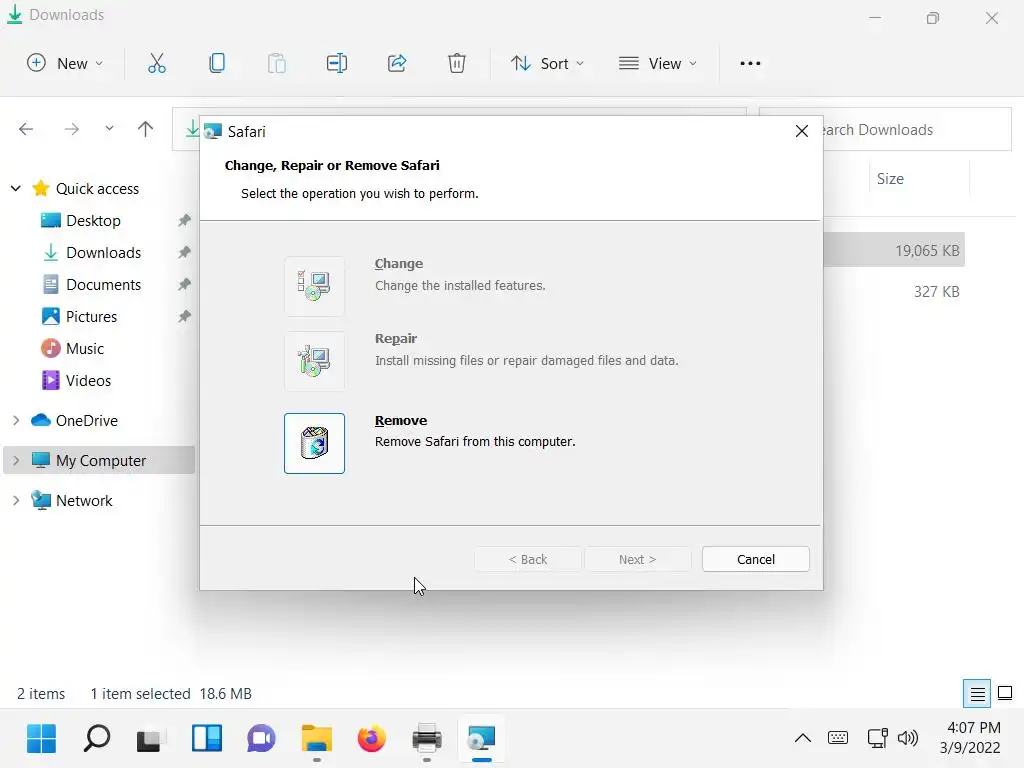The height and width of the screenshot is (768, 1024).
Task: Choose the Change features icon
Action: click(x=314, y=286)
